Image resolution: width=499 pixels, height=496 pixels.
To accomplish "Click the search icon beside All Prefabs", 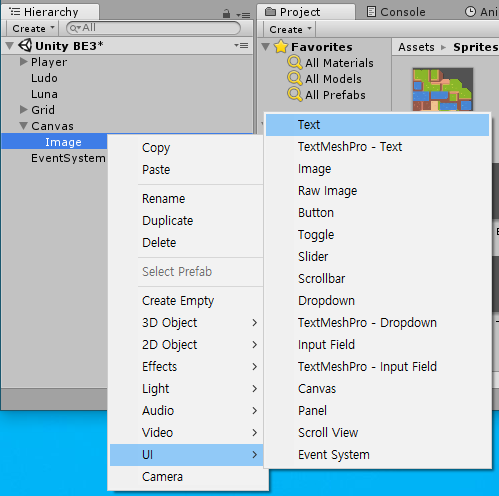I will [295, 94].
